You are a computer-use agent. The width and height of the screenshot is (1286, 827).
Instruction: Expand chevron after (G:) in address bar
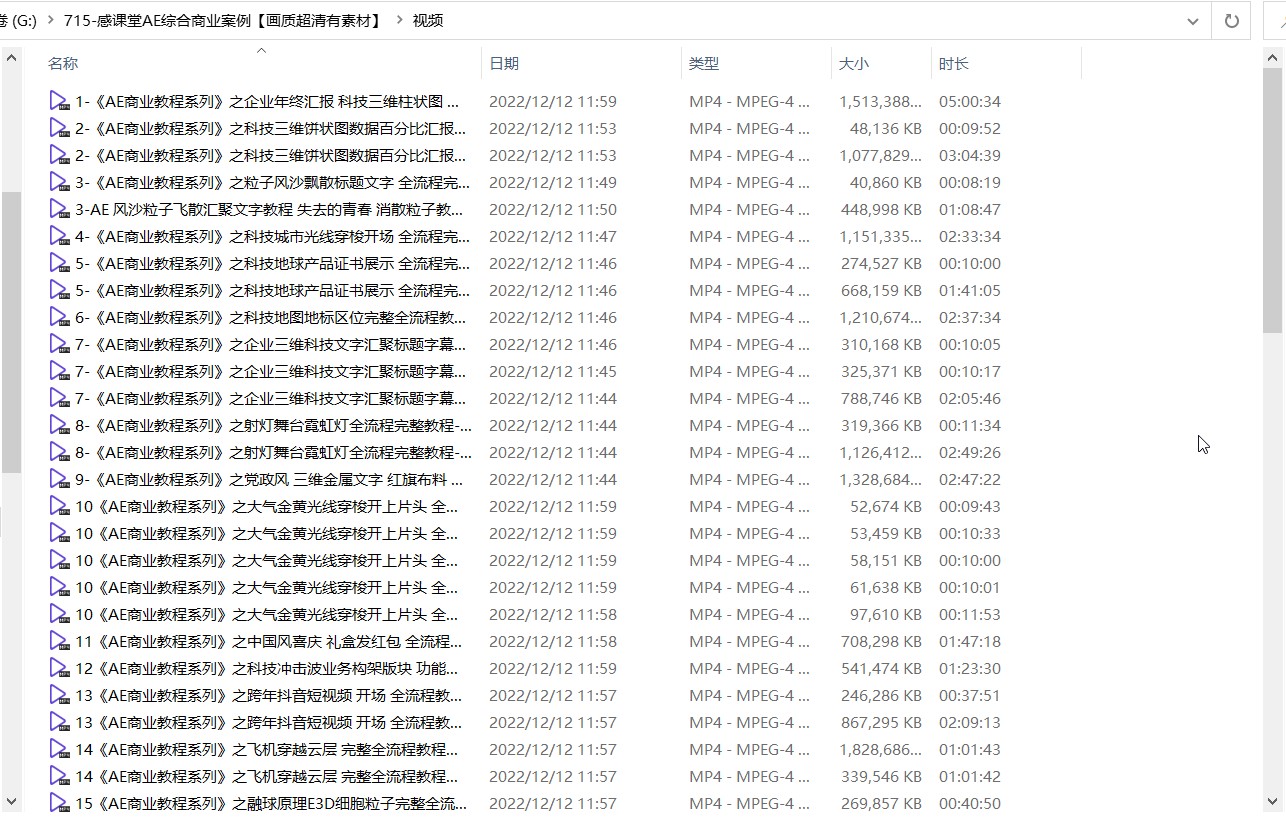(49, 20)
